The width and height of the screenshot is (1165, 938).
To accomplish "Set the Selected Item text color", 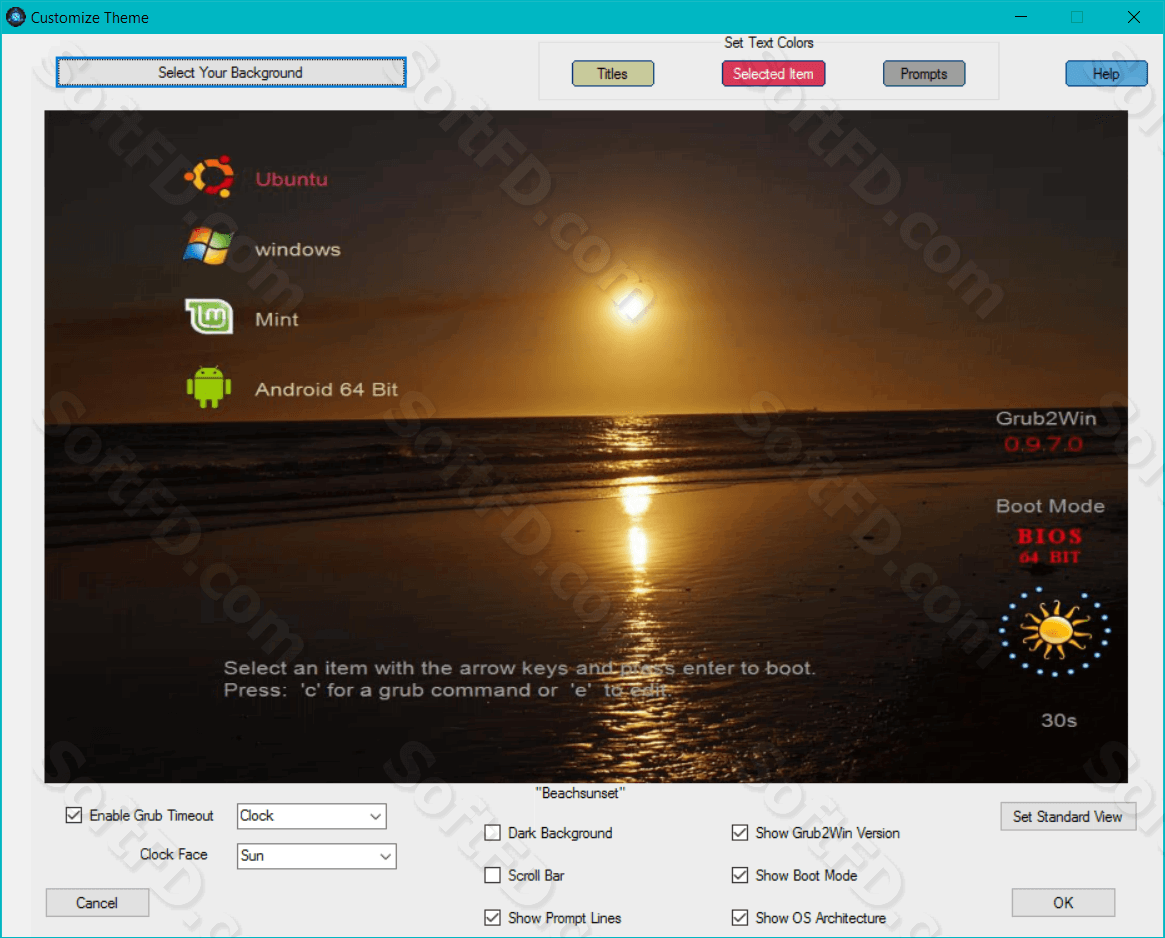I will click(x=773, y=74).
